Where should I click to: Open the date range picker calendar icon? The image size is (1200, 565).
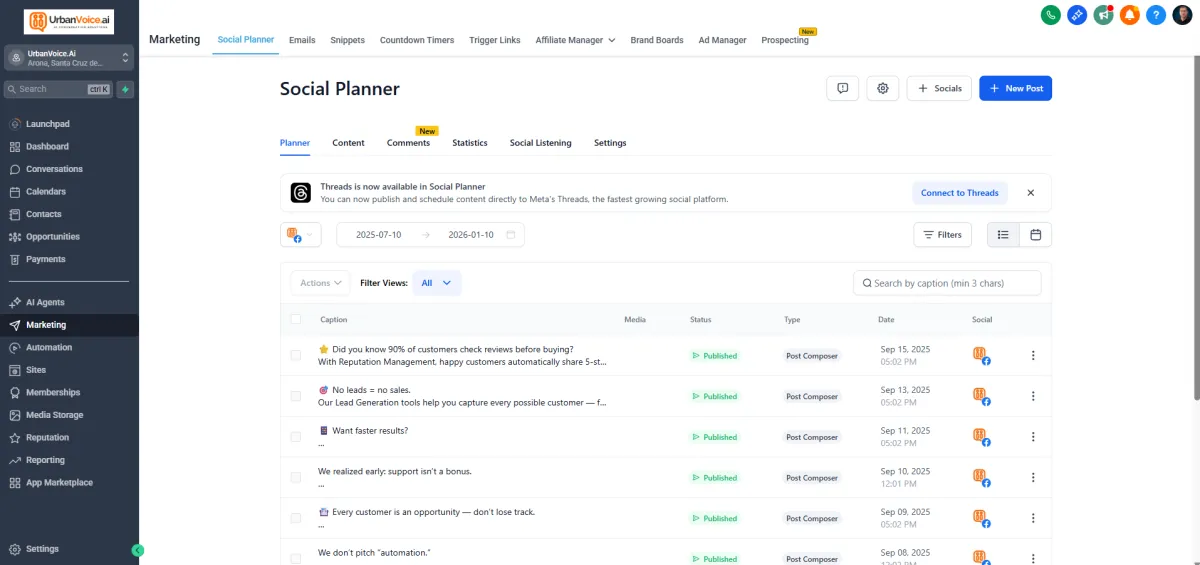(x=511, y=235)
